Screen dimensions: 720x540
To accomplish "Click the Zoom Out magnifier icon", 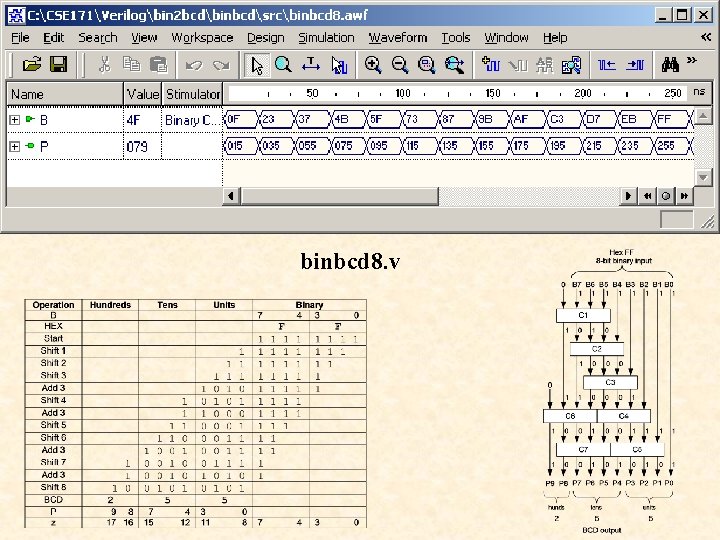I will [x=399, y=65].
